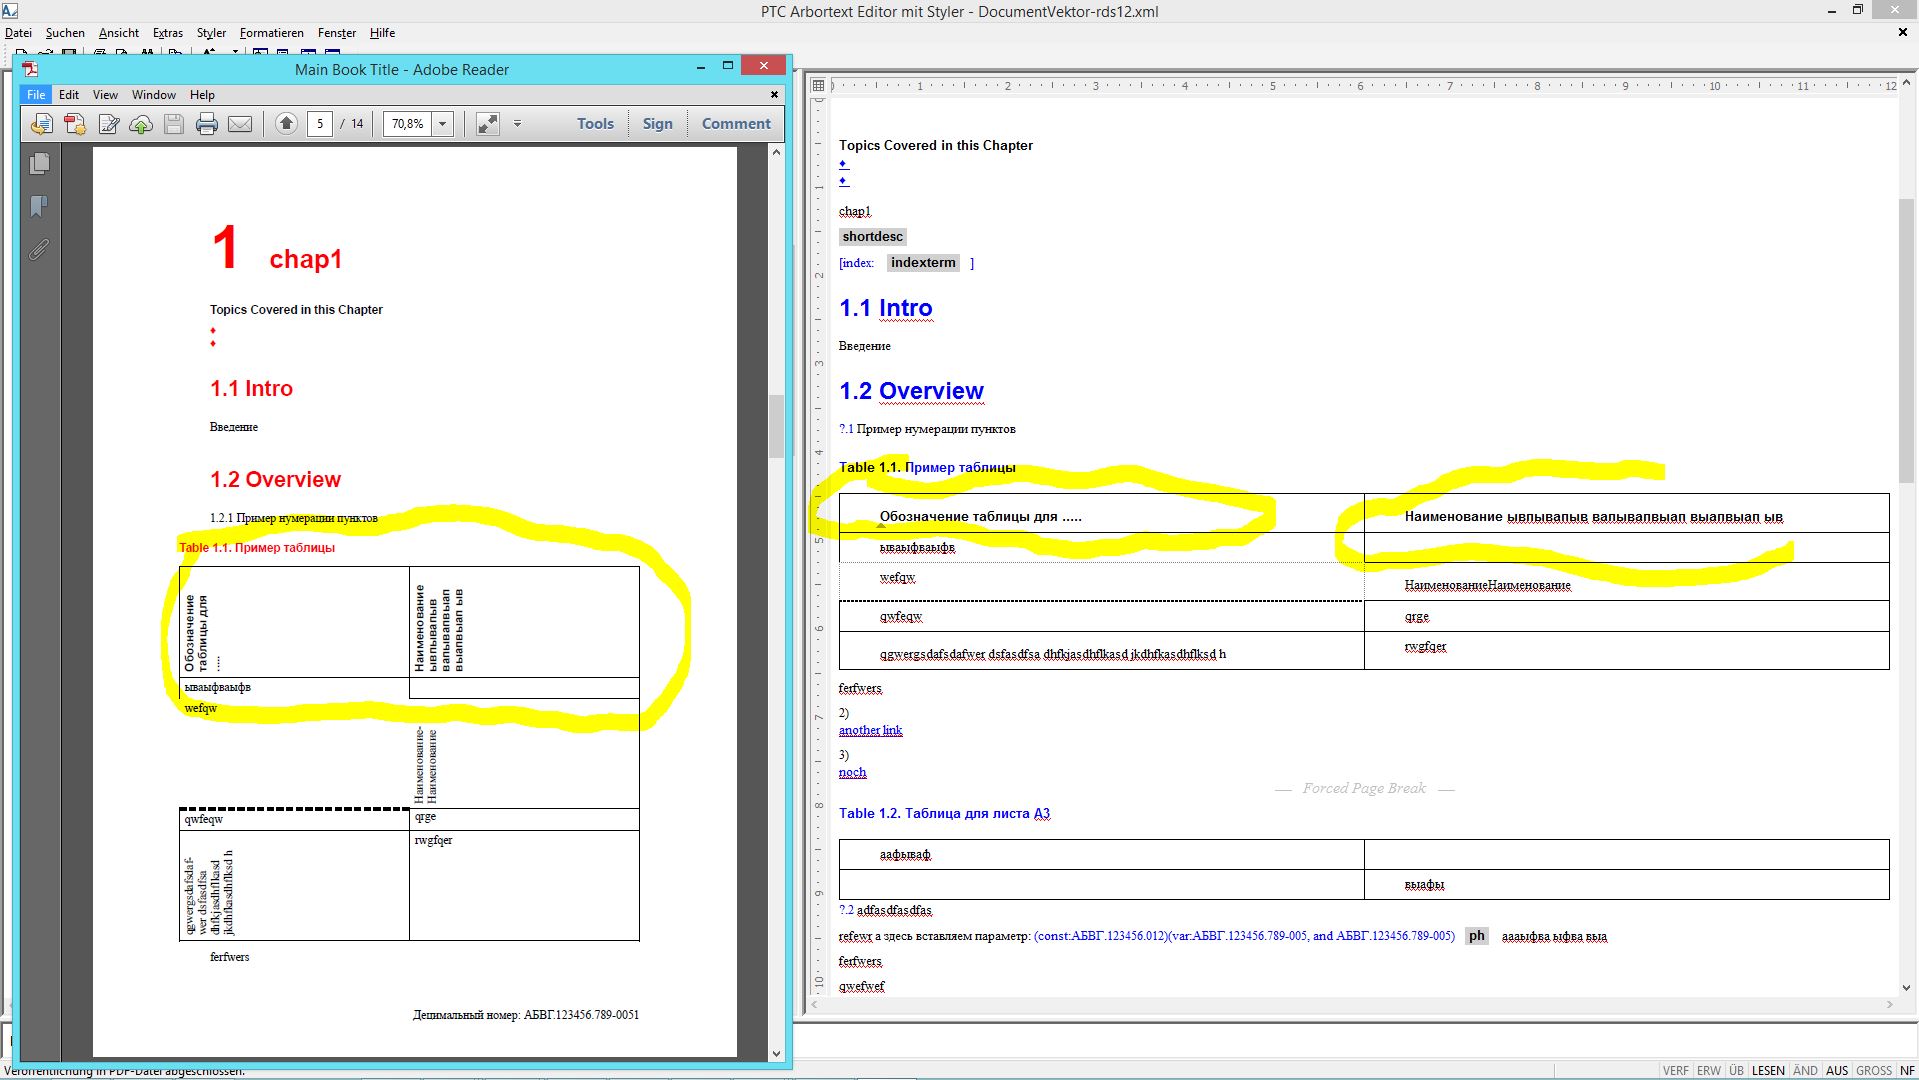Open the Formatieren menu in Arbortext Editor

pos(271,33)
